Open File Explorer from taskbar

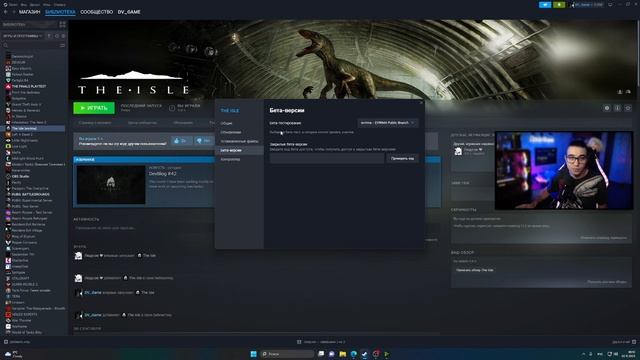(342, 353)
